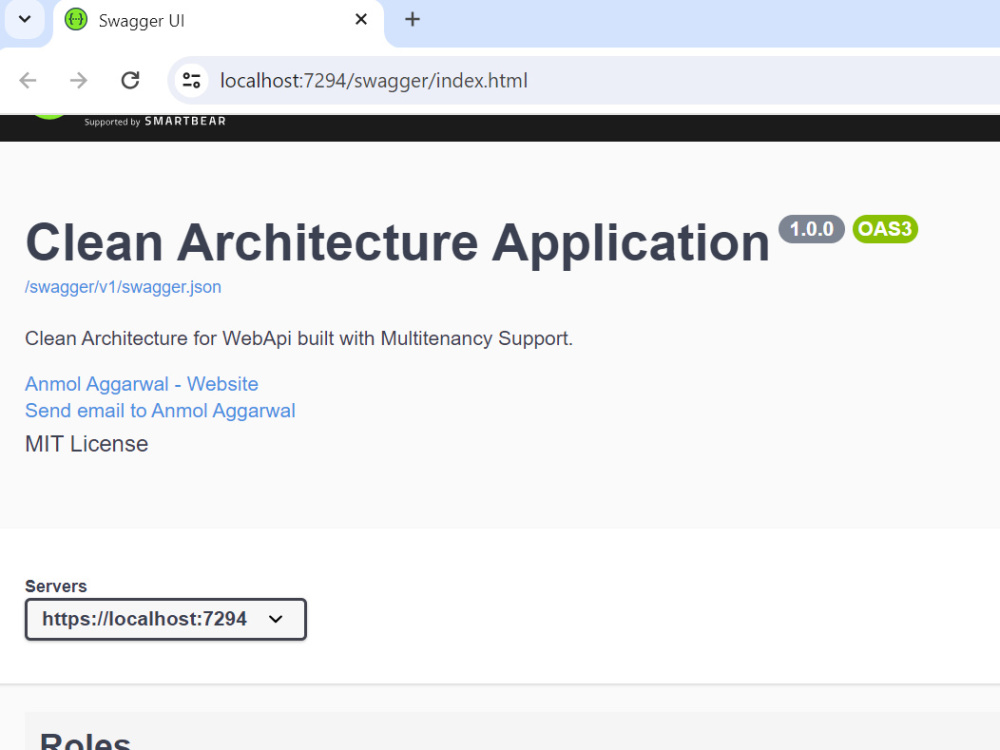Close the Swagger UI tab
This screenshot has height=750, width=1000.
(361, 20)
